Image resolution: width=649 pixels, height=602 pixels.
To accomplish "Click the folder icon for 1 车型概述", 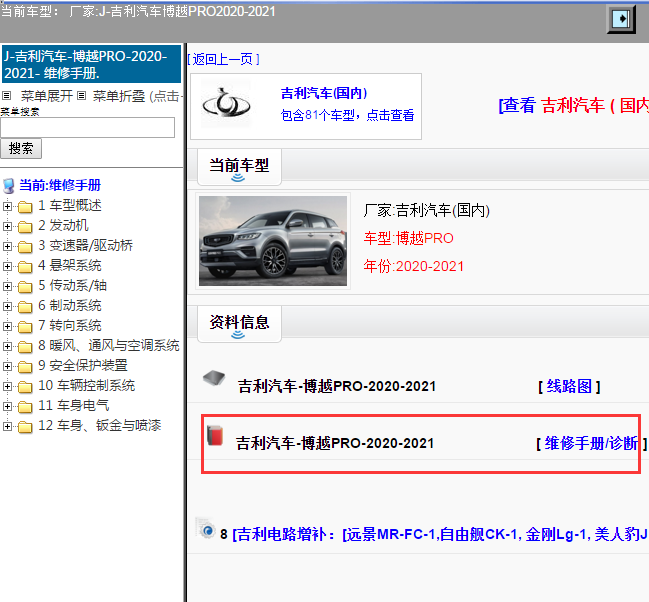I will point(25,206).
